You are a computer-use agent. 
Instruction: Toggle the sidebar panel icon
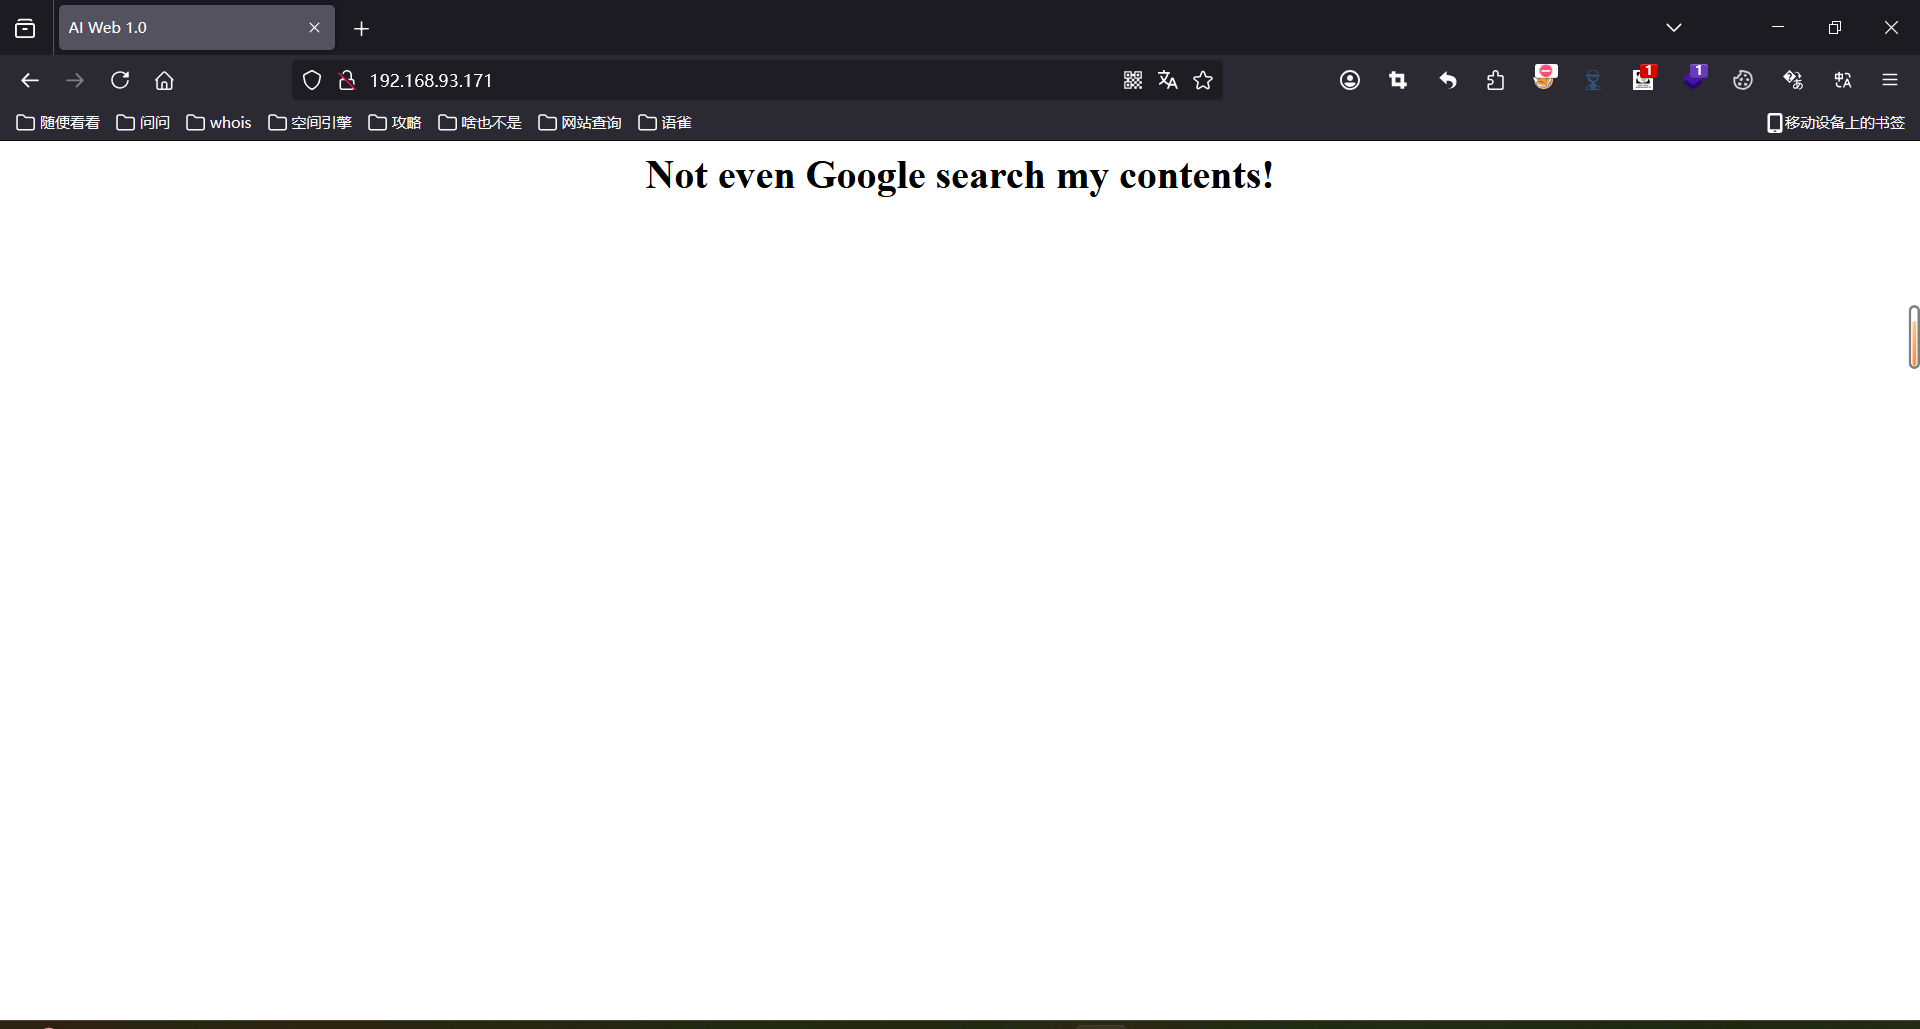[25, 28]
